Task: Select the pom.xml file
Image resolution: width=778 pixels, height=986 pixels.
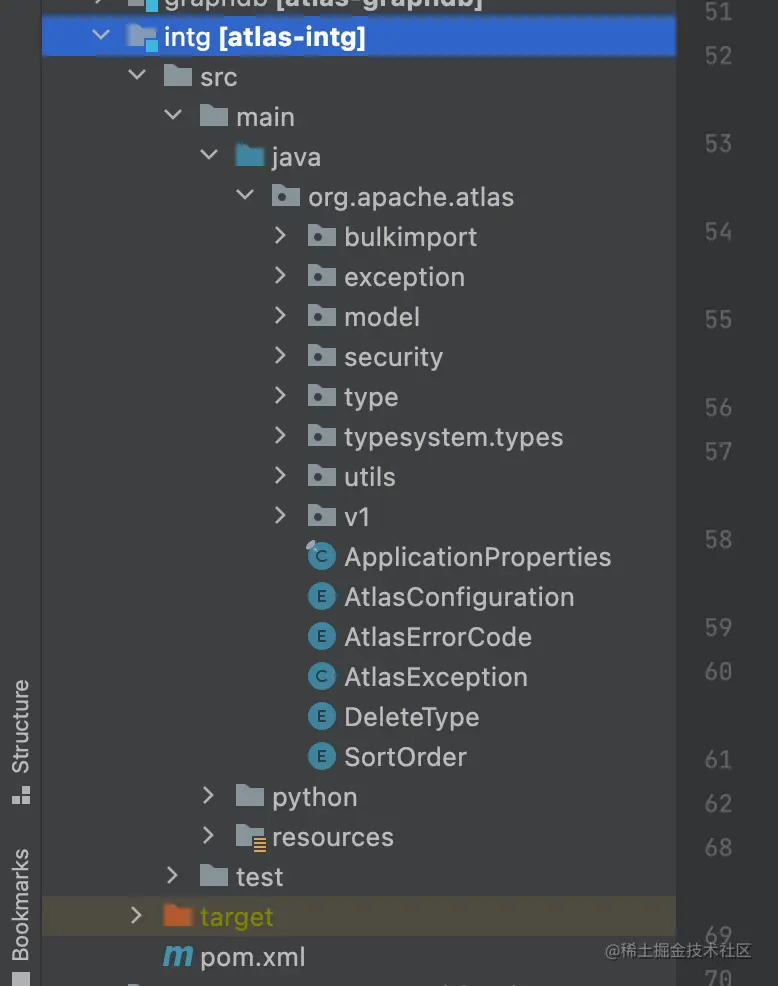Action: (x=252, y=957)
